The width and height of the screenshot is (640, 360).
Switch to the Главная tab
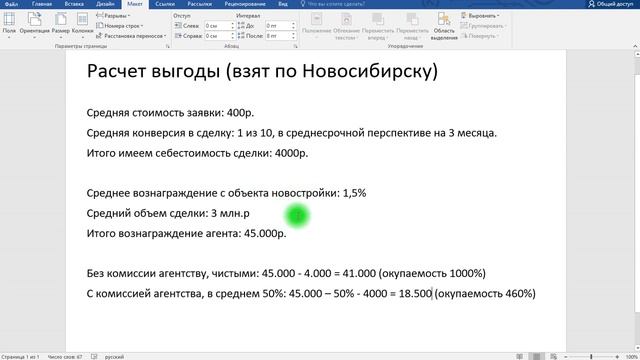pyautogui.click(x=42, y=4)
